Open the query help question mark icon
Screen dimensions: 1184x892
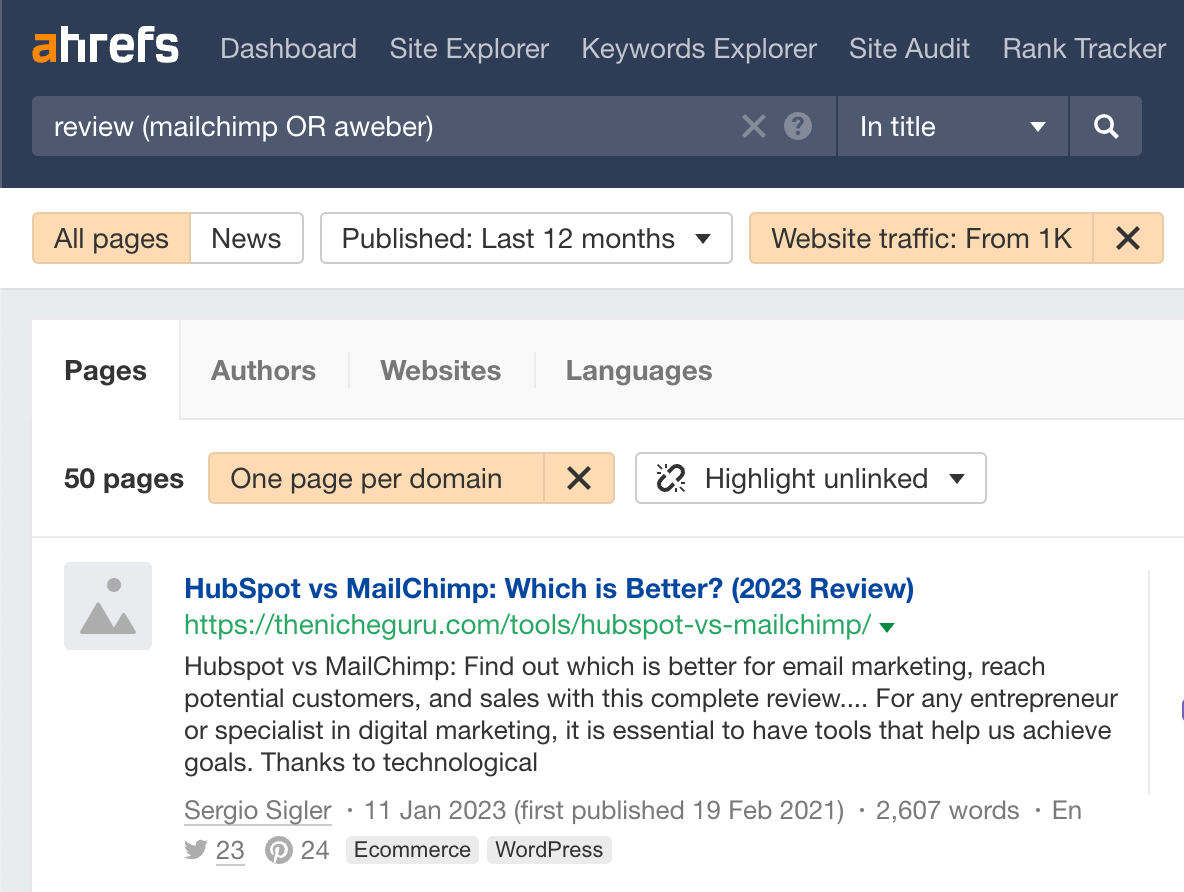click(x=795, y=126)
